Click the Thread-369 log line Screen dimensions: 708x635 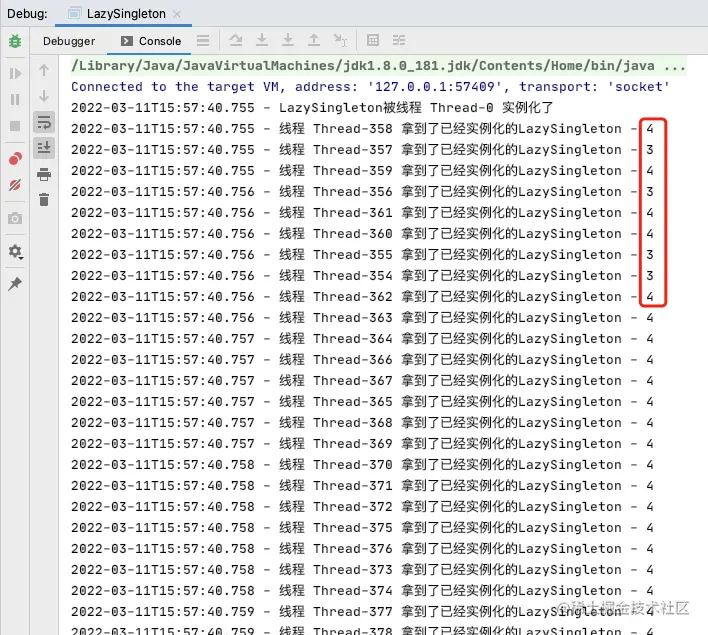pyautogui.click(x=363, y=444)
